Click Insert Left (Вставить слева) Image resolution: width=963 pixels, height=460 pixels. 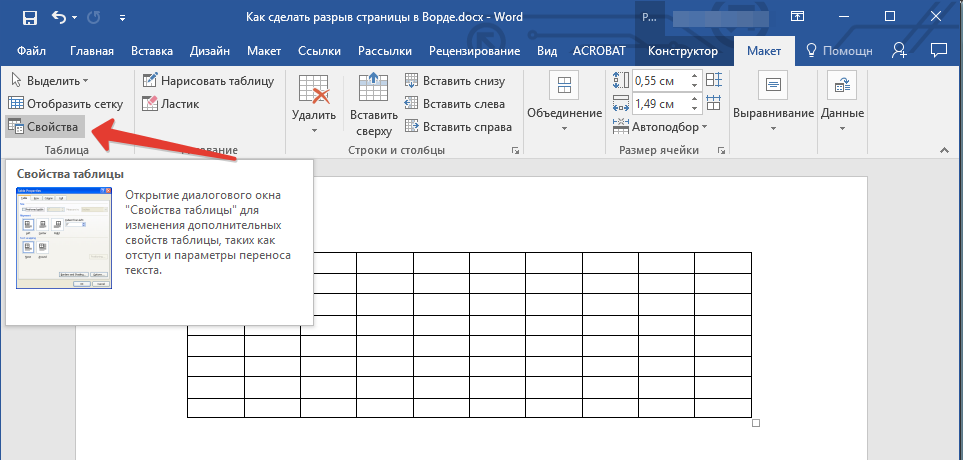[455, 104]
